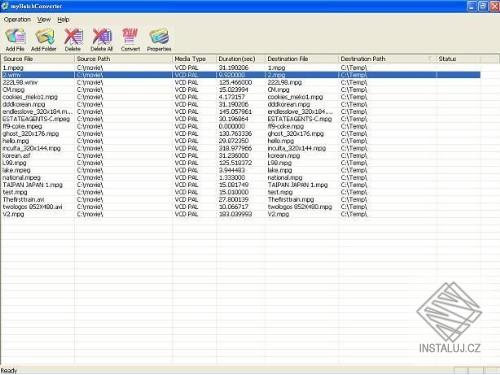Viewport: 500px width, 375px height.
Task: Select the hello.mpg source file
Action: coord(16,141)
